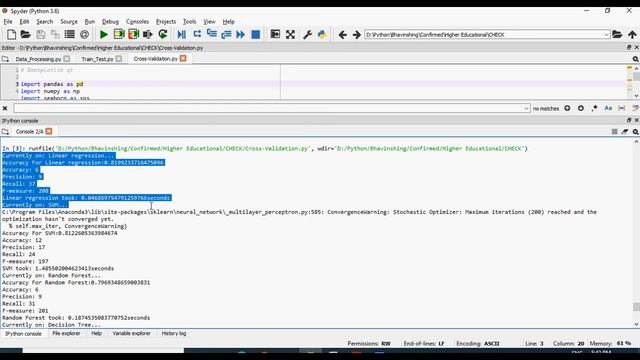Maximize the current pane icon
The image size is (640, 360).
[x=276, y=35]
